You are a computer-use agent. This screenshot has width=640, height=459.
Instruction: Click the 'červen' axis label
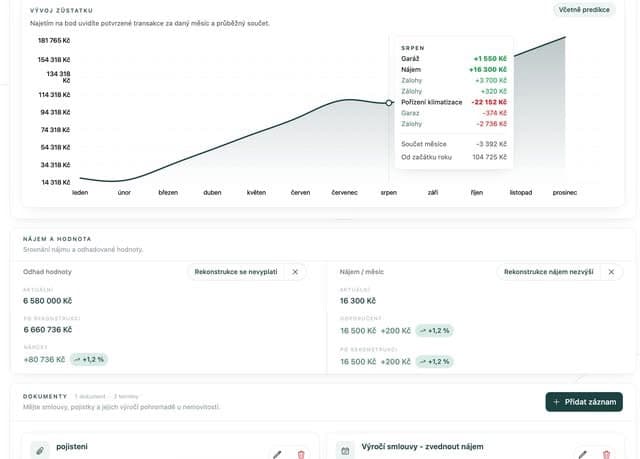coord(300,192)
